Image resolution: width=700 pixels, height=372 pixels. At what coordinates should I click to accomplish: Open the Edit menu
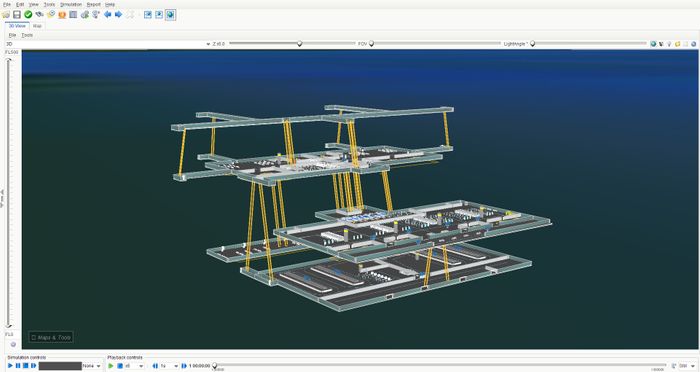[x=20, y=4]
